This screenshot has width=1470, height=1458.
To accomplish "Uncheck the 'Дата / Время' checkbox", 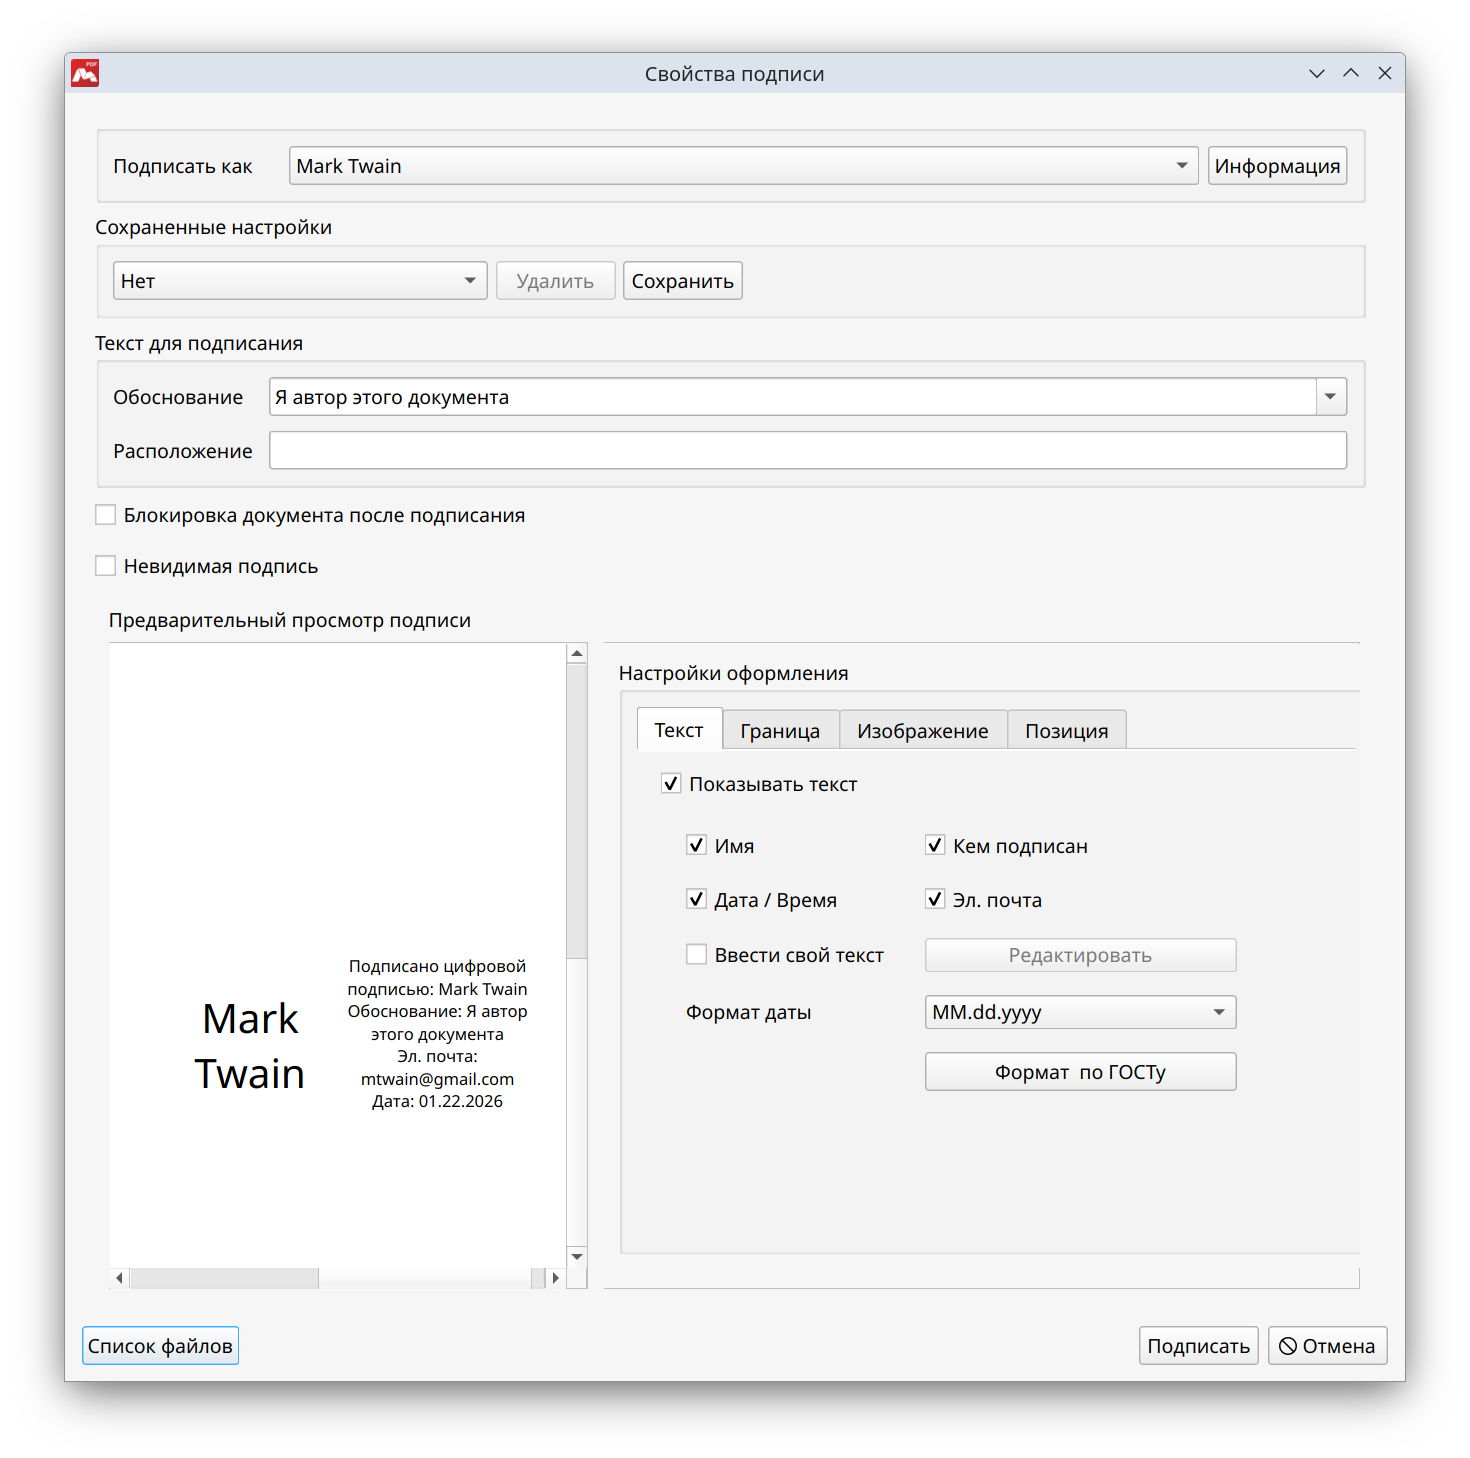I will [697, 900].
